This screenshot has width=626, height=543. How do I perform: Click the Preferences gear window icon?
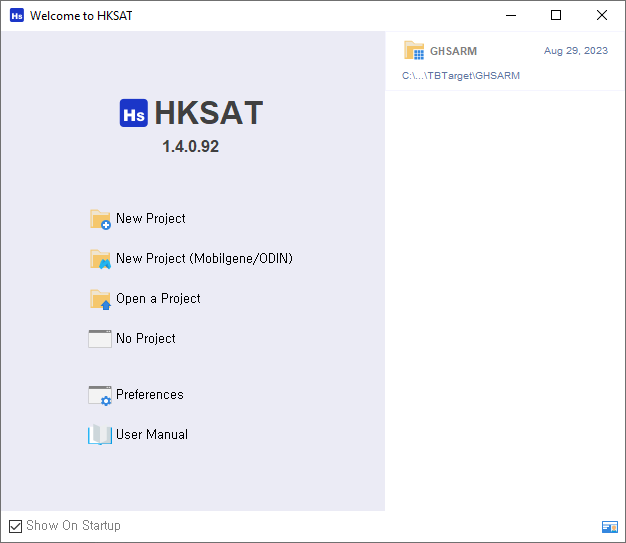(x=100, y=395)
